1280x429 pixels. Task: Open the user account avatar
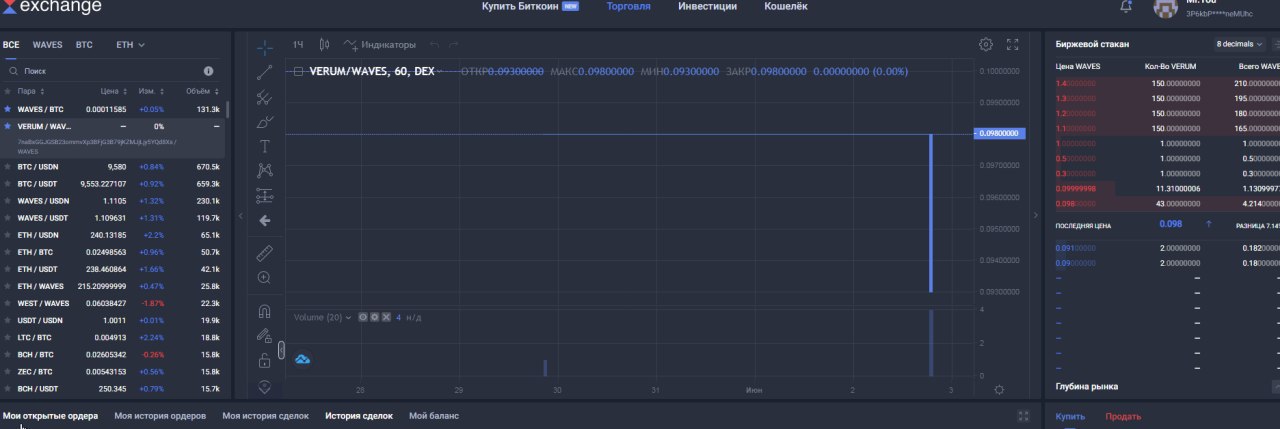click(1165, 8)
